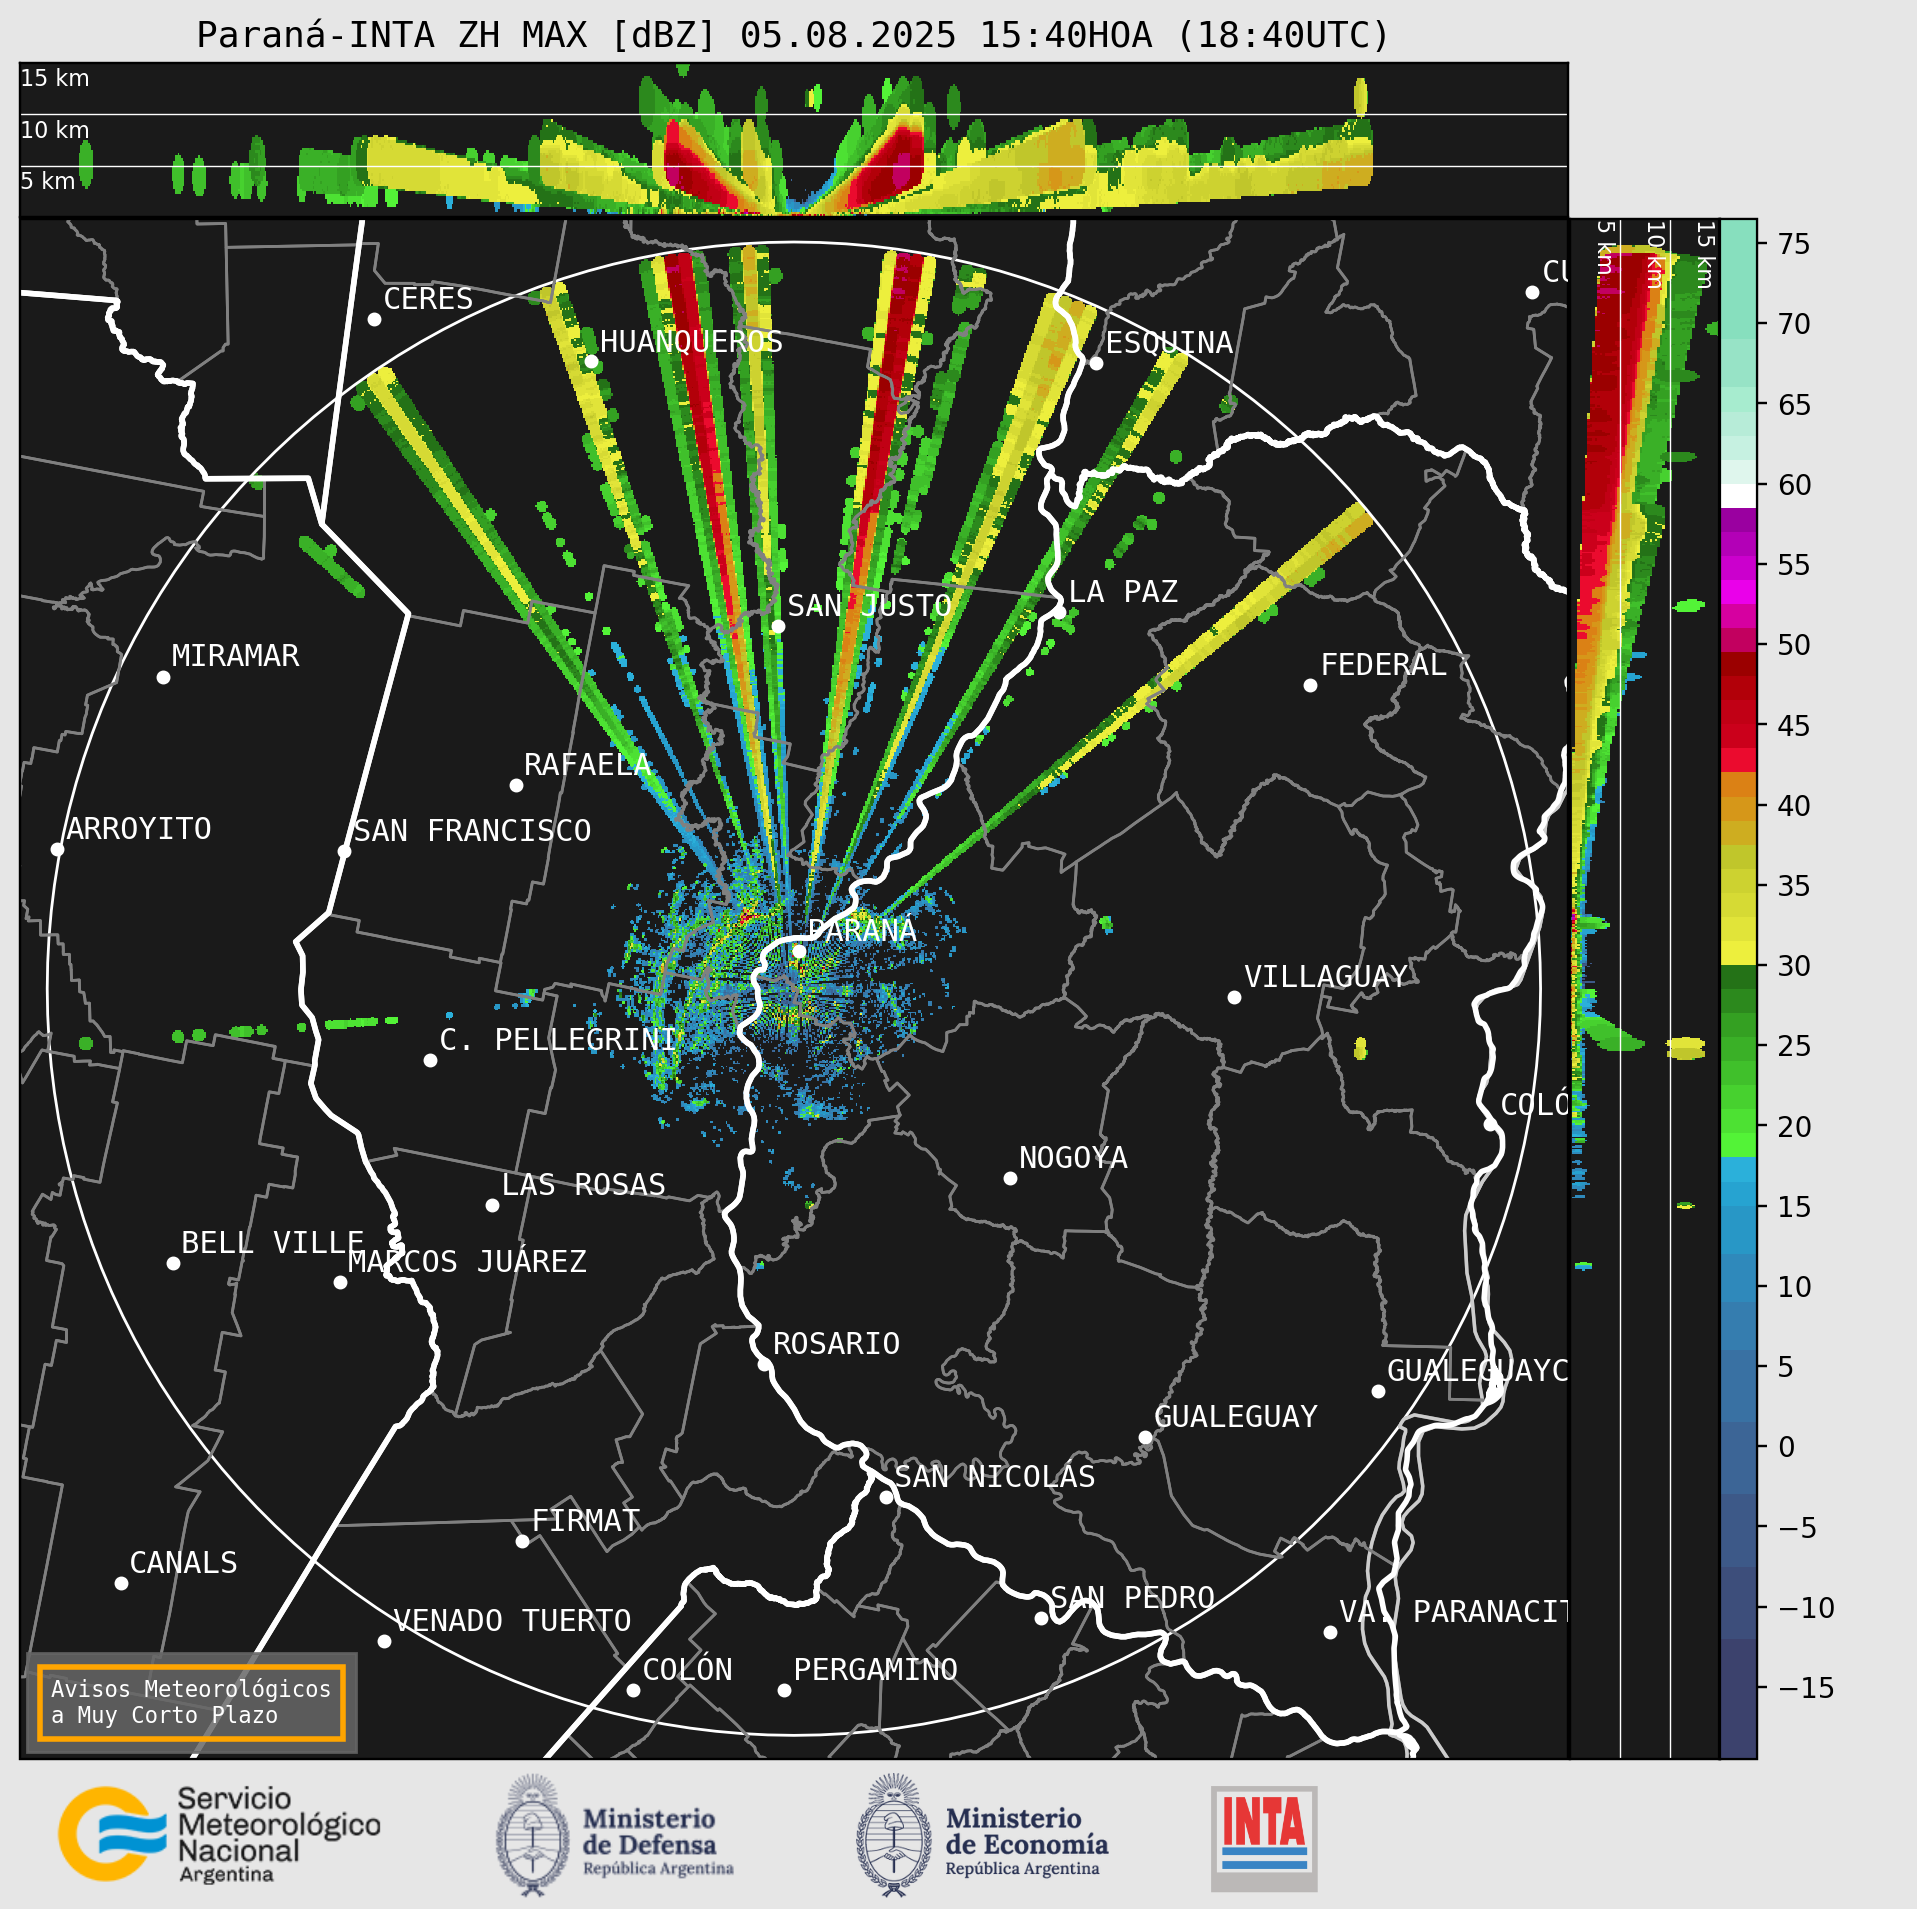Click the SAN NICOLAS city label

(995, 1476)
